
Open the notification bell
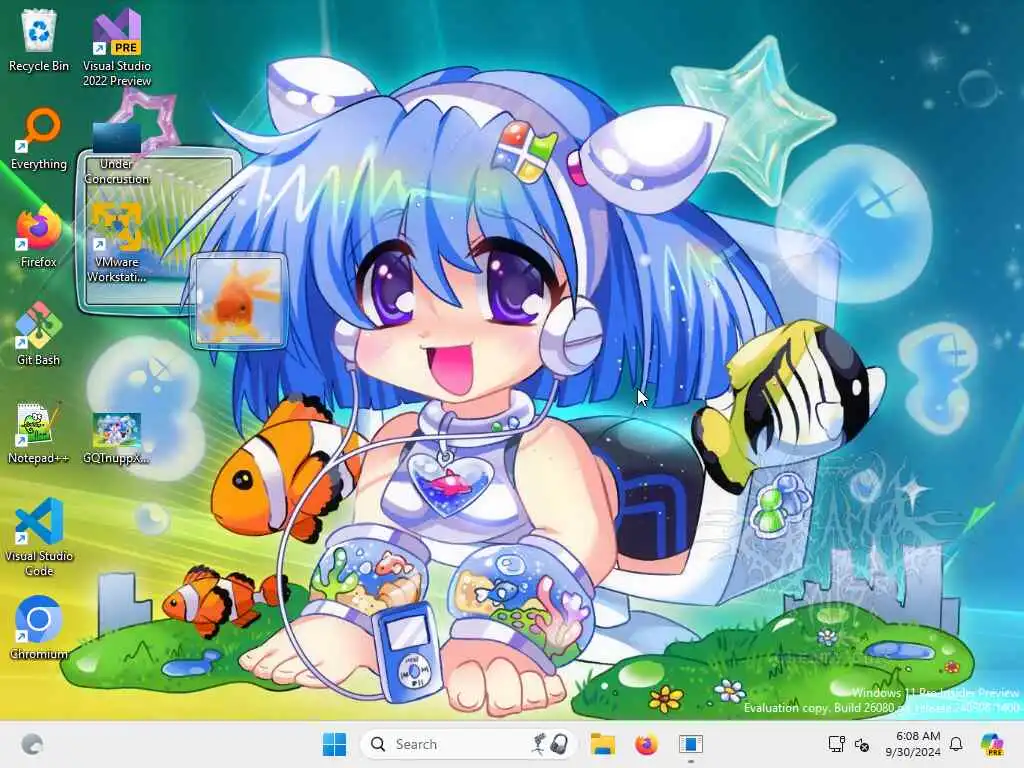point(956,744)
